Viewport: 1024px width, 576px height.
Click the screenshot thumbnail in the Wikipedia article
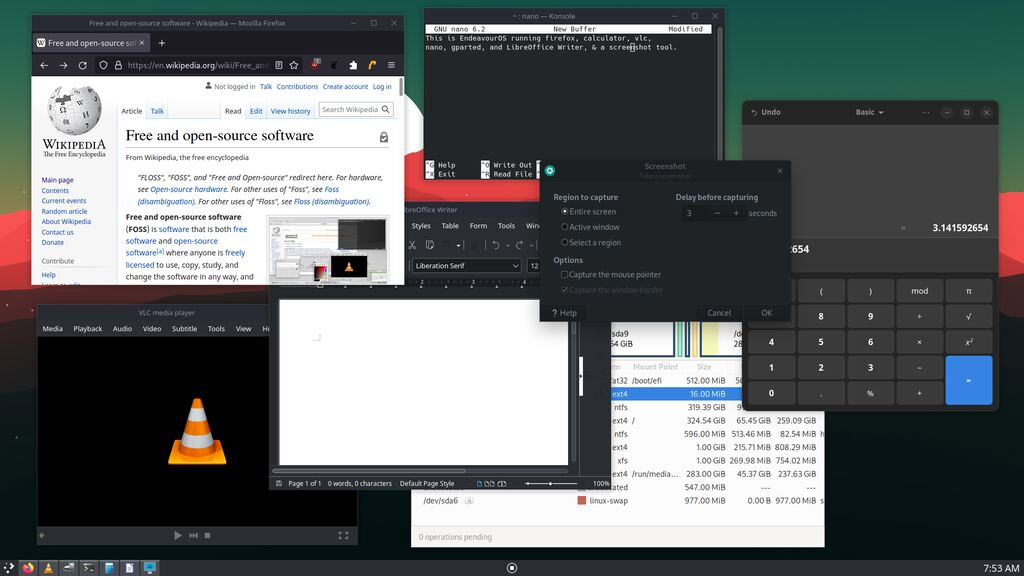[328, 249]
